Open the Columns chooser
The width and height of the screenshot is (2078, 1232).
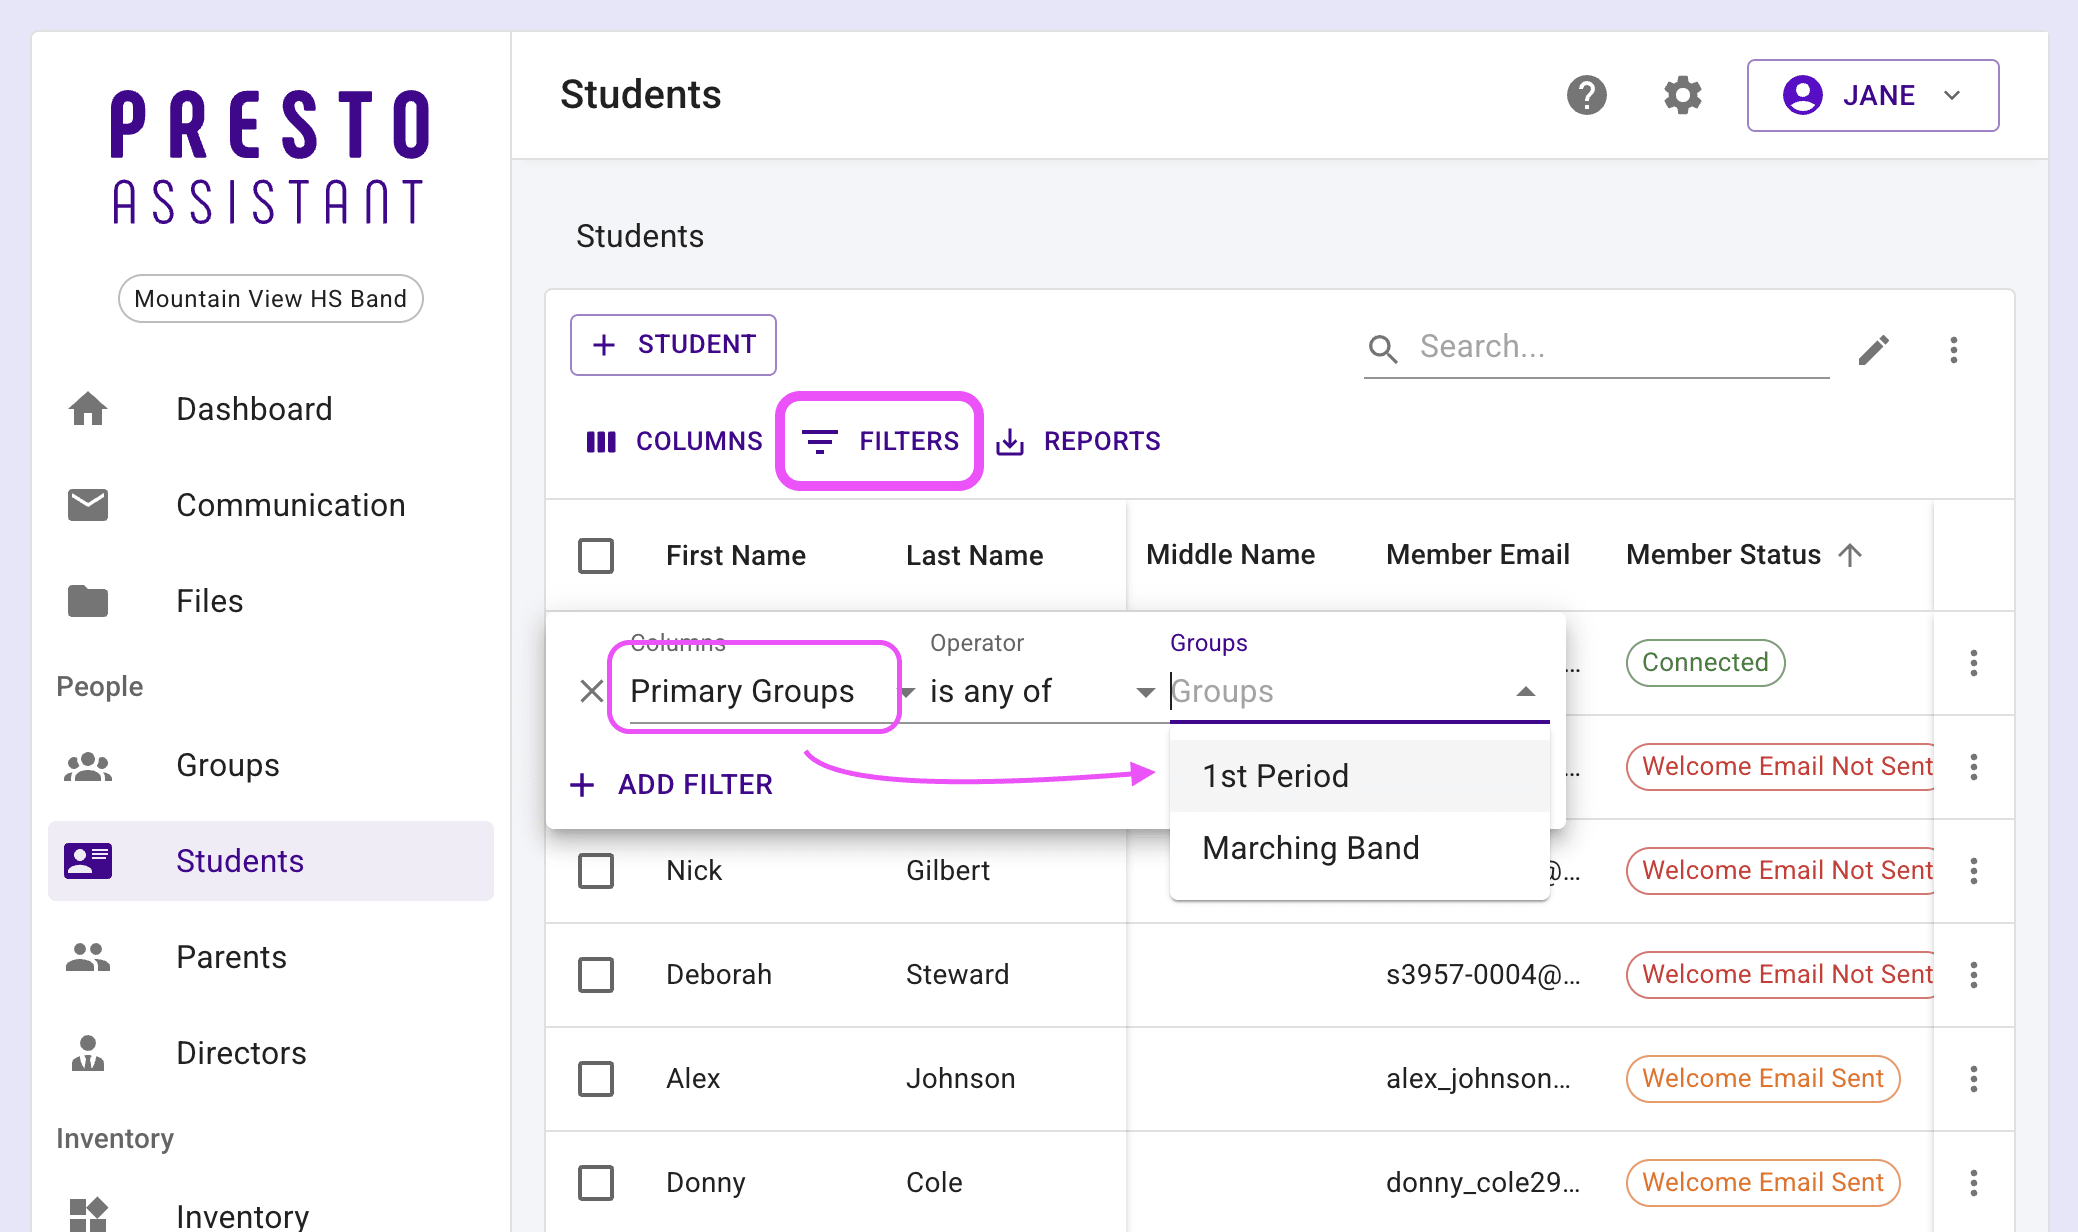(674, 441)
